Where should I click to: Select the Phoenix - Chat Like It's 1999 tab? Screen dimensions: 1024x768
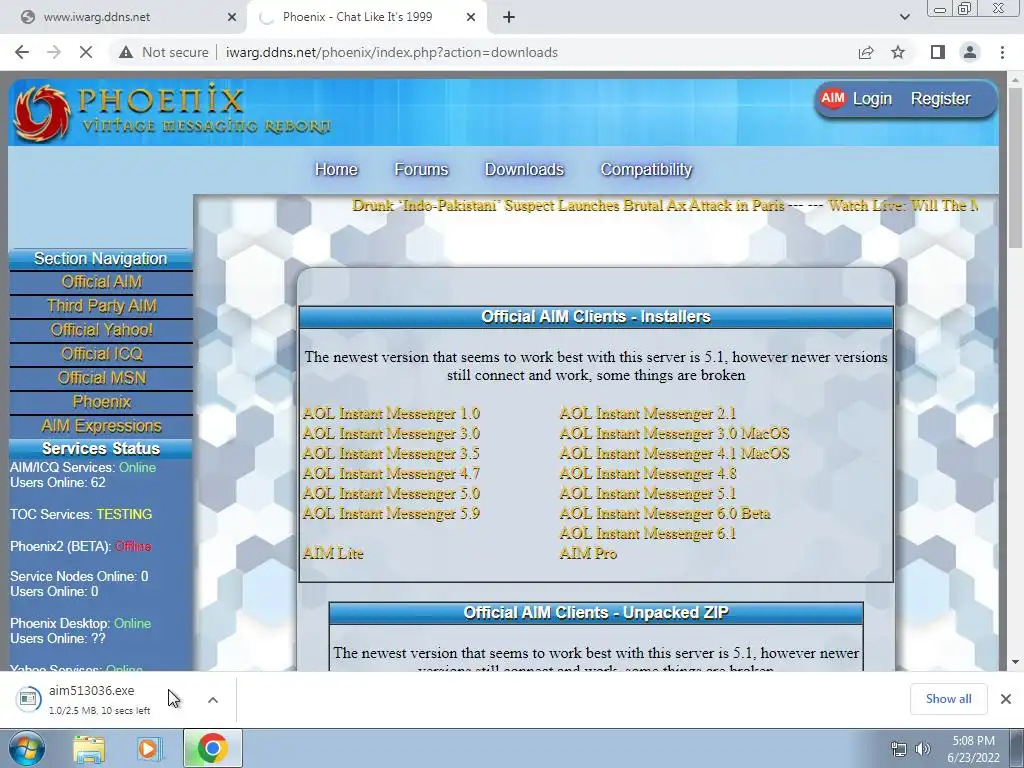[367, 18]
